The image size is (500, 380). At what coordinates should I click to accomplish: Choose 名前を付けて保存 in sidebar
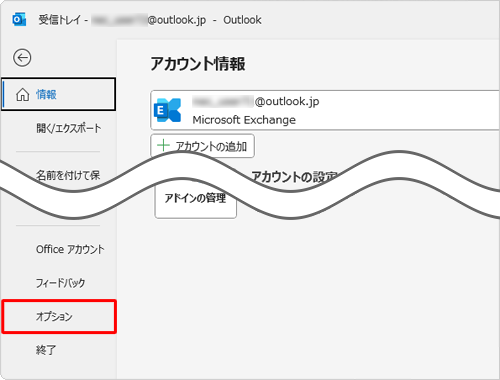68,175
